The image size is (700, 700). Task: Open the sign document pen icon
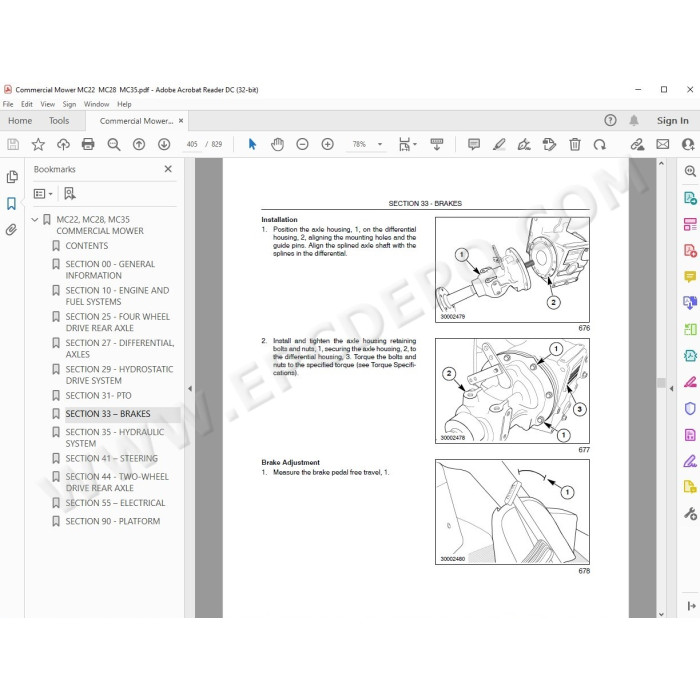pyautogui.click(x=524, y=144)
